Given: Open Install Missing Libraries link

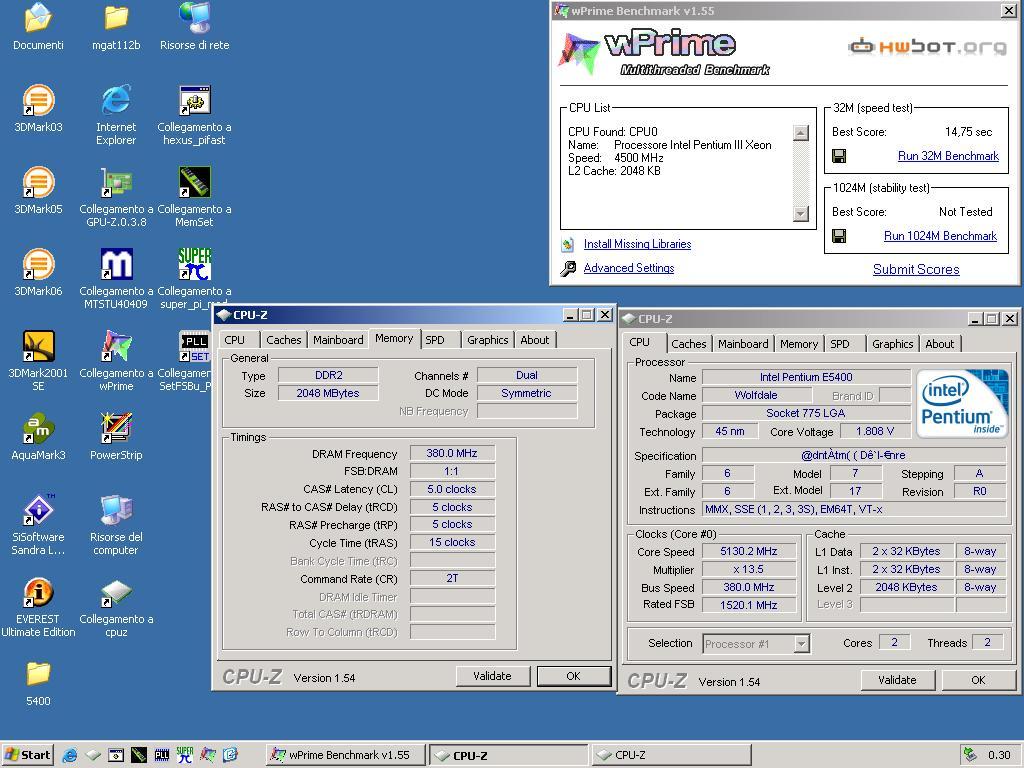Looking at the screenshot, I should [x=637, y=244].
